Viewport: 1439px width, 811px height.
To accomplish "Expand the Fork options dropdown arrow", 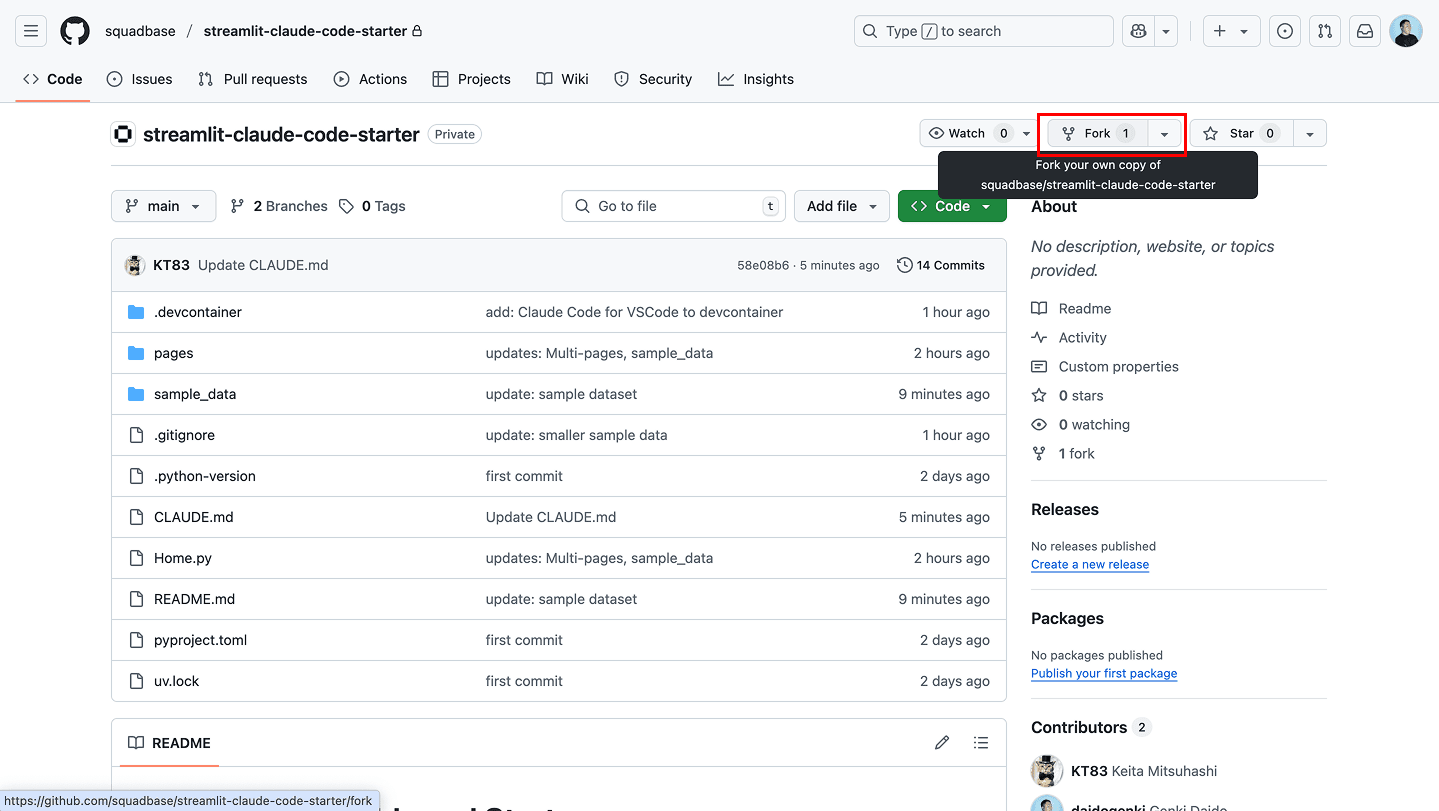I will click(x=1164, y=134).
